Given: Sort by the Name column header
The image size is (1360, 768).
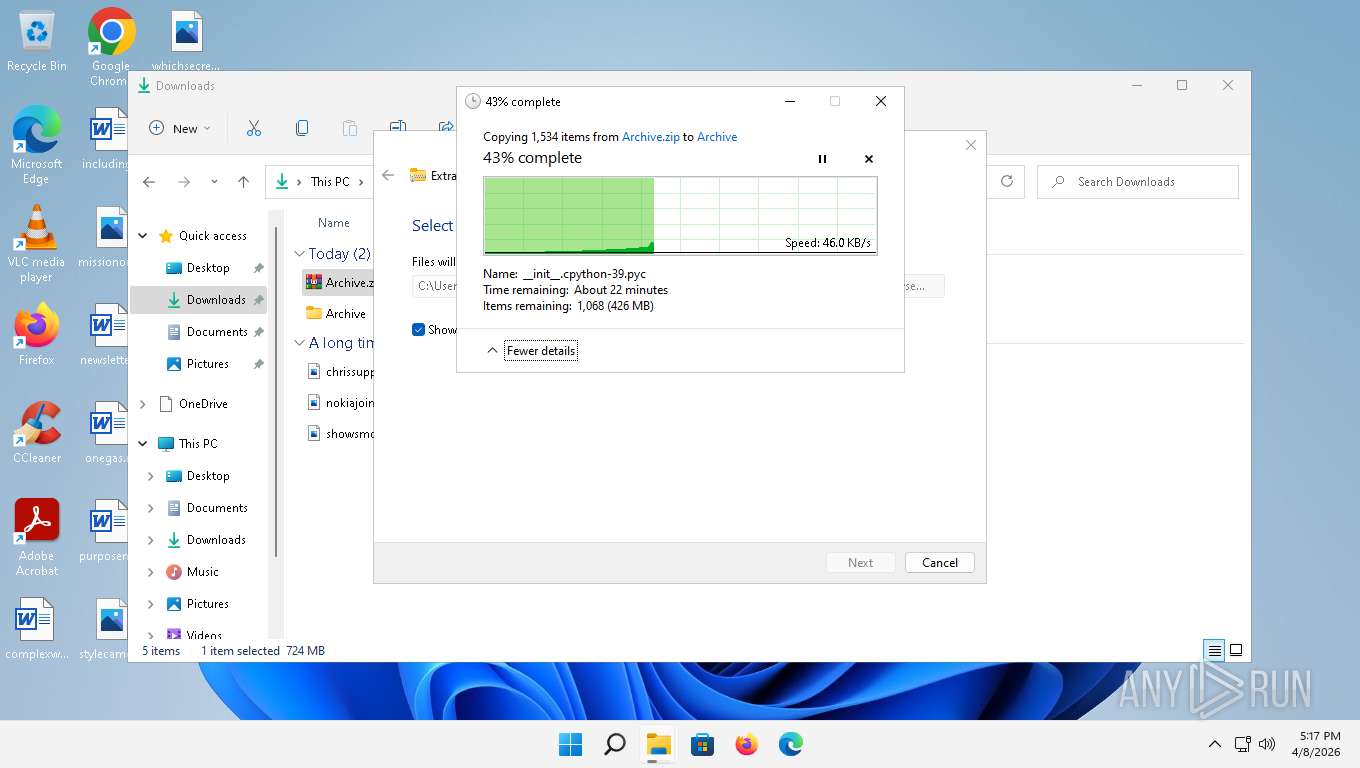Looking at the screenshot, I should coord(334,223).
